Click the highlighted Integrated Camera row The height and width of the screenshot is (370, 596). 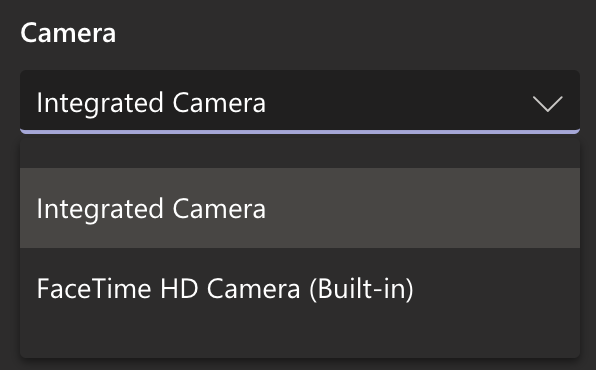point(300,208)
